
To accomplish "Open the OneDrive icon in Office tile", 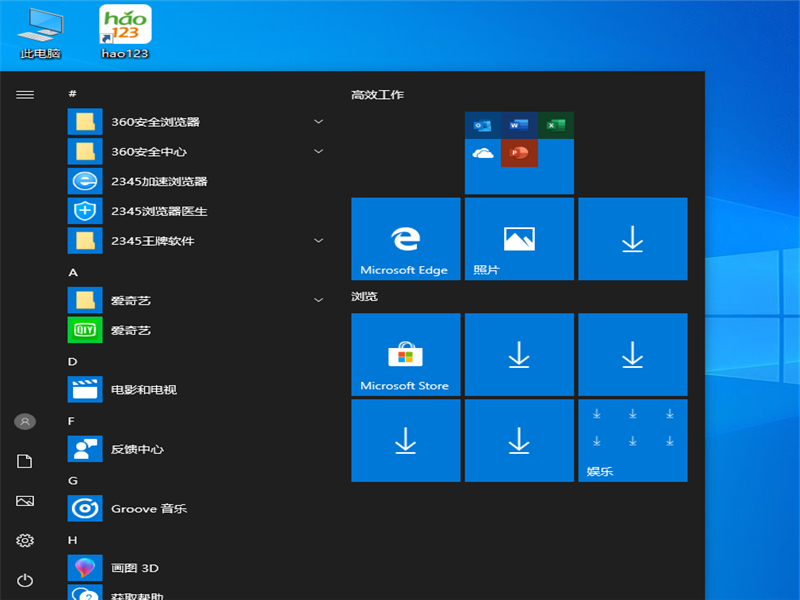I will click(483, 153).
